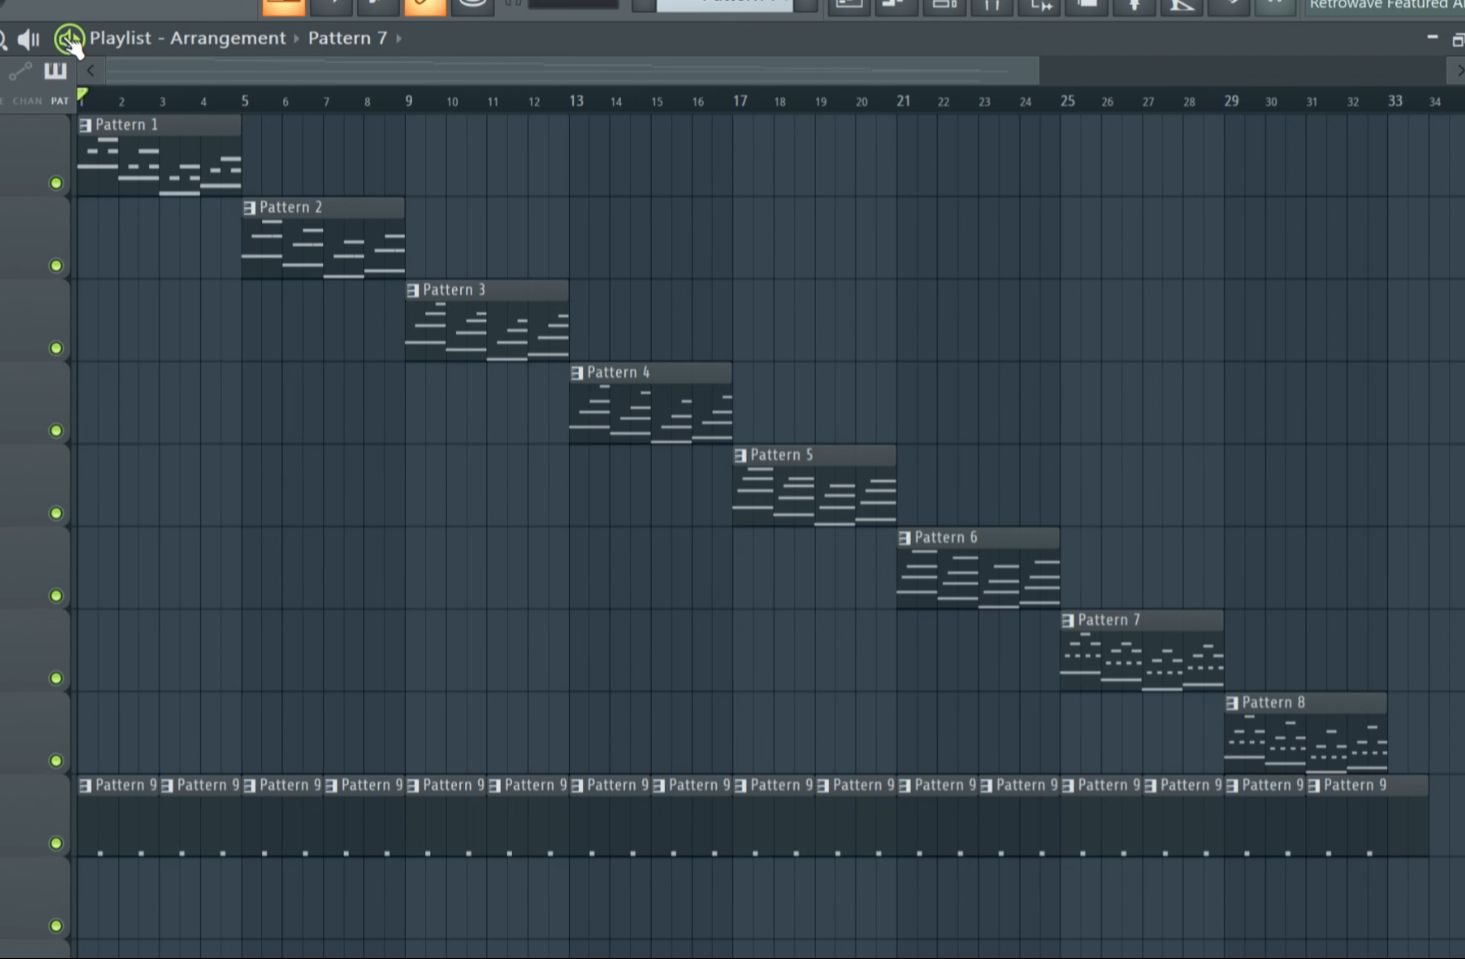Select the Pattern 9 clip starting at bar 1
The width and height of the screenshot is (1465, 959).
pyautogui.click(x=118, y=816)
